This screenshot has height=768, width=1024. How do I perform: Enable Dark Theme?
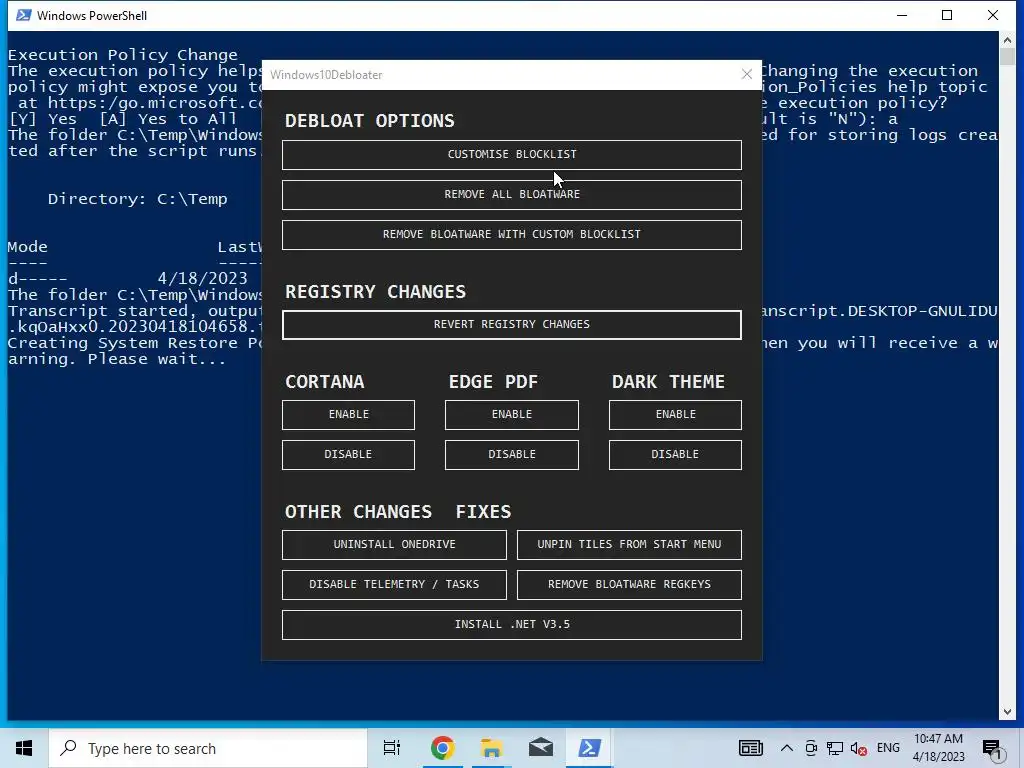click(x=675, y=415)
